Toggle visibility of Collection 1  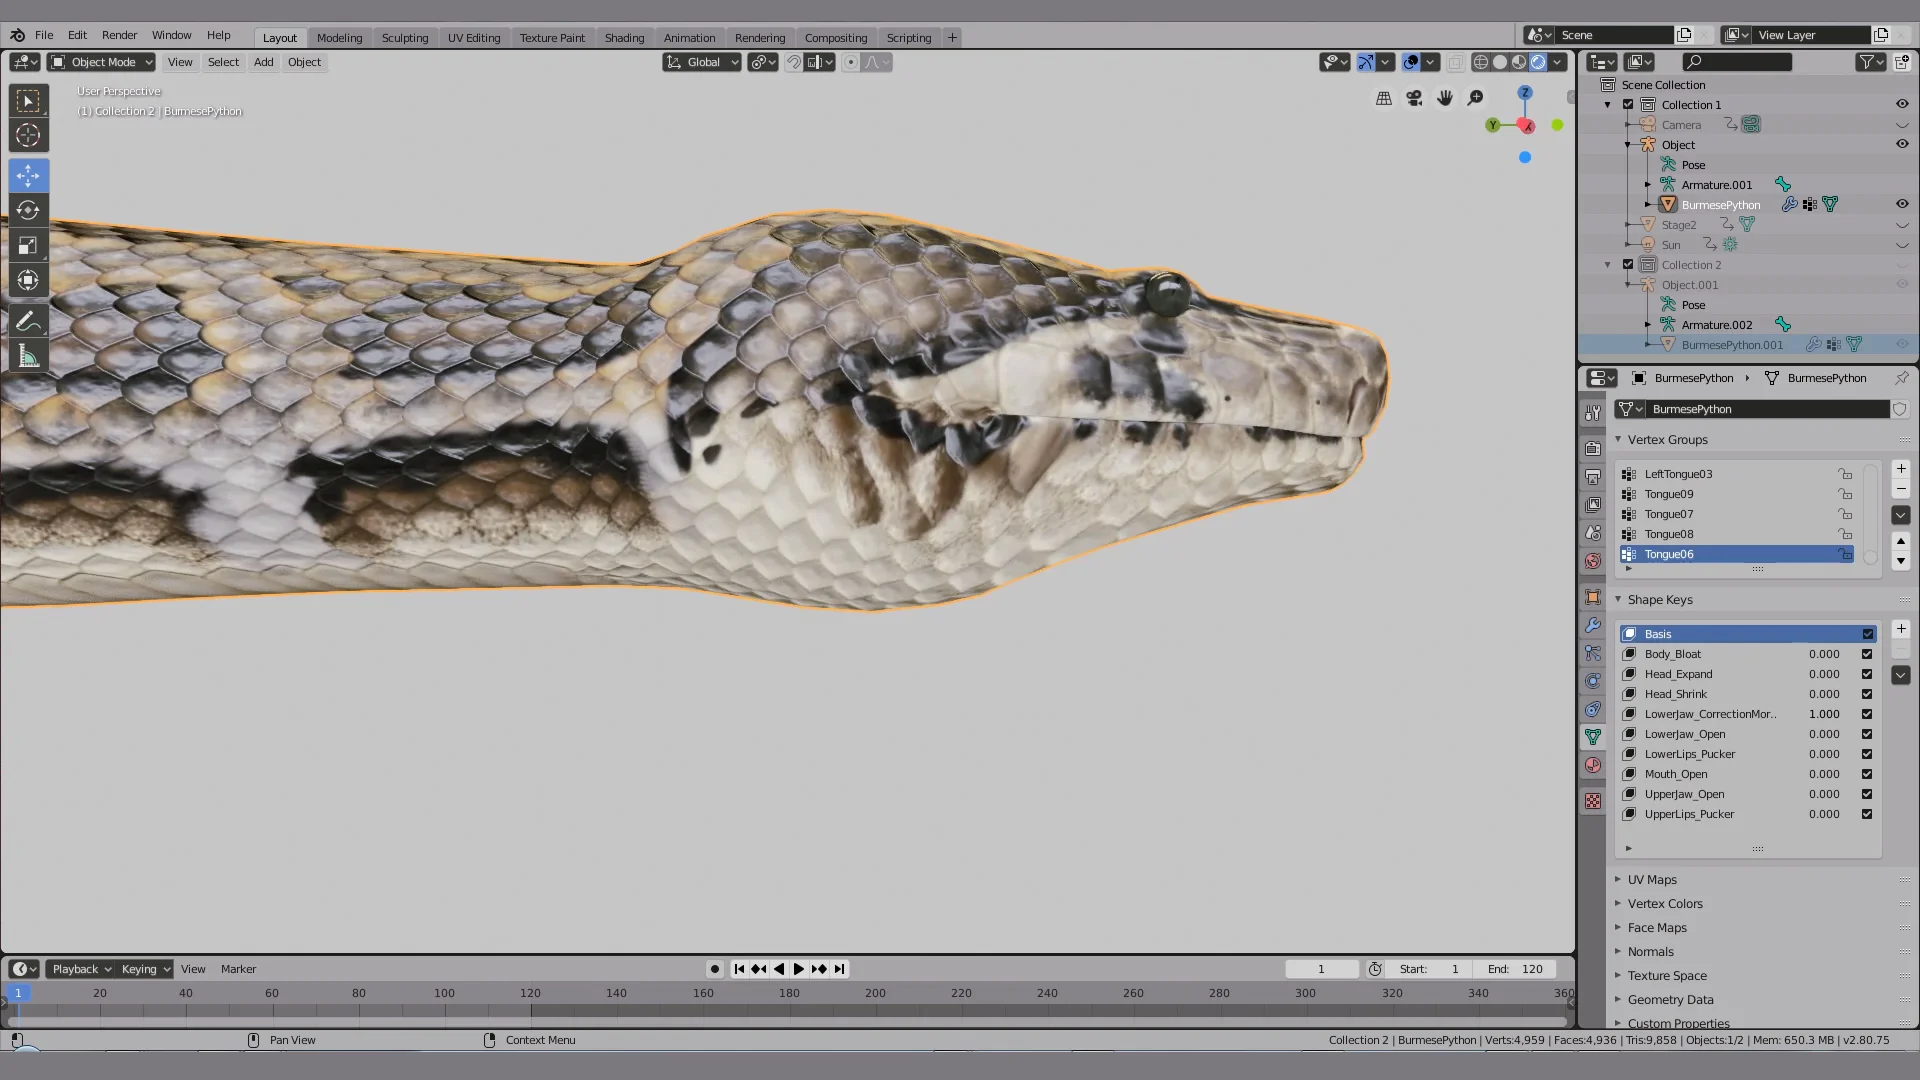point(1902,104)
